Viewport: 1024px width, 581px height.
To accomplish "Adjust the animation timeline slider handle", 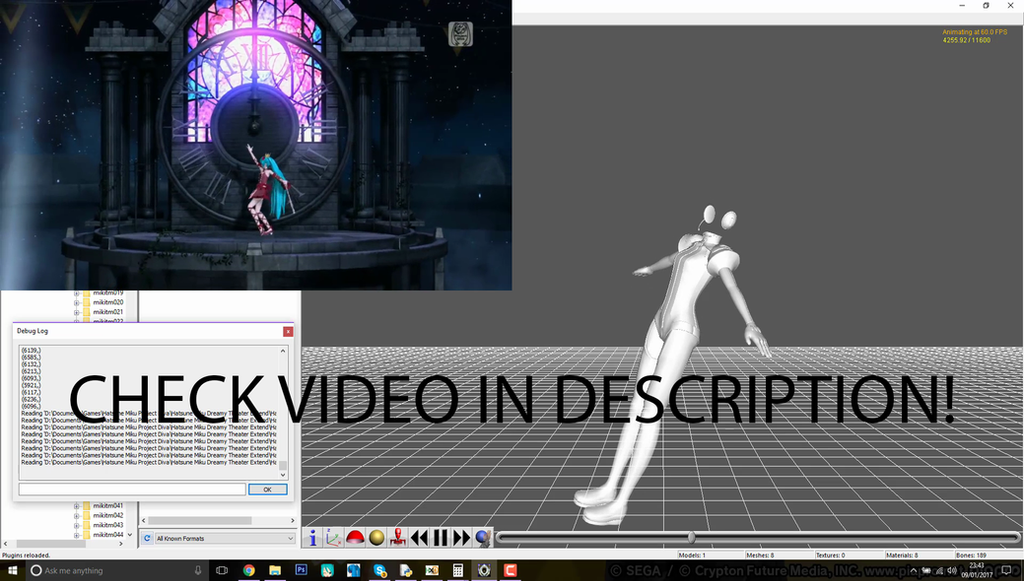I will pyautogui.click(x=692, y=537).
